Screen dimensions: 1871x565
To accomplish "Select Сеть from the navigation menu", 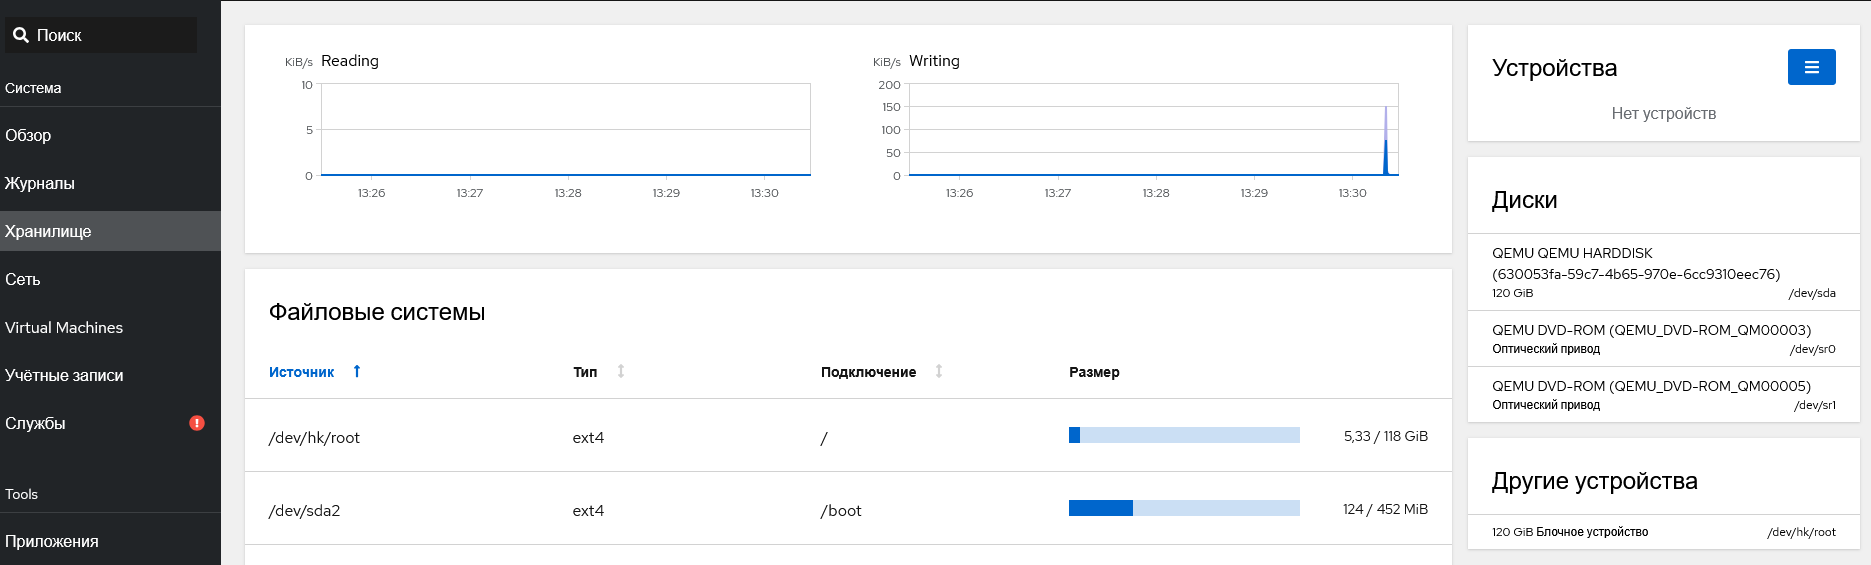I will [x=23, y=279].
